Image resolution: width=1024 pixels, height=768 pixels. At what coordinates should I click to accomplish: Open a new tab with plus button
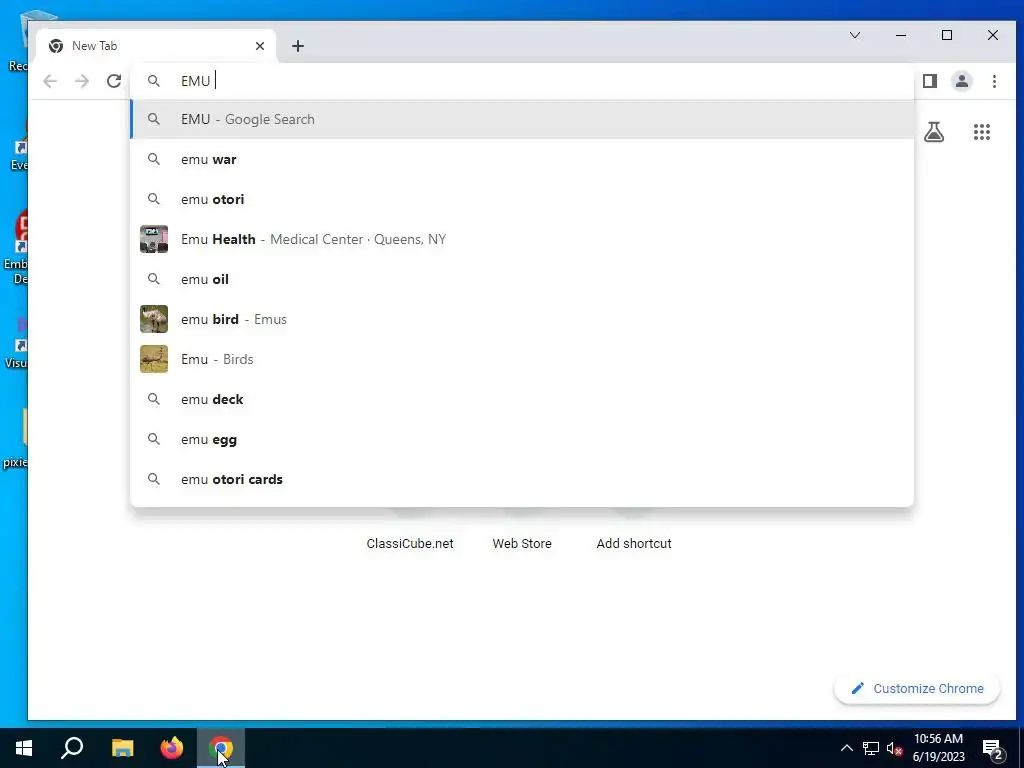click(298, 46)
